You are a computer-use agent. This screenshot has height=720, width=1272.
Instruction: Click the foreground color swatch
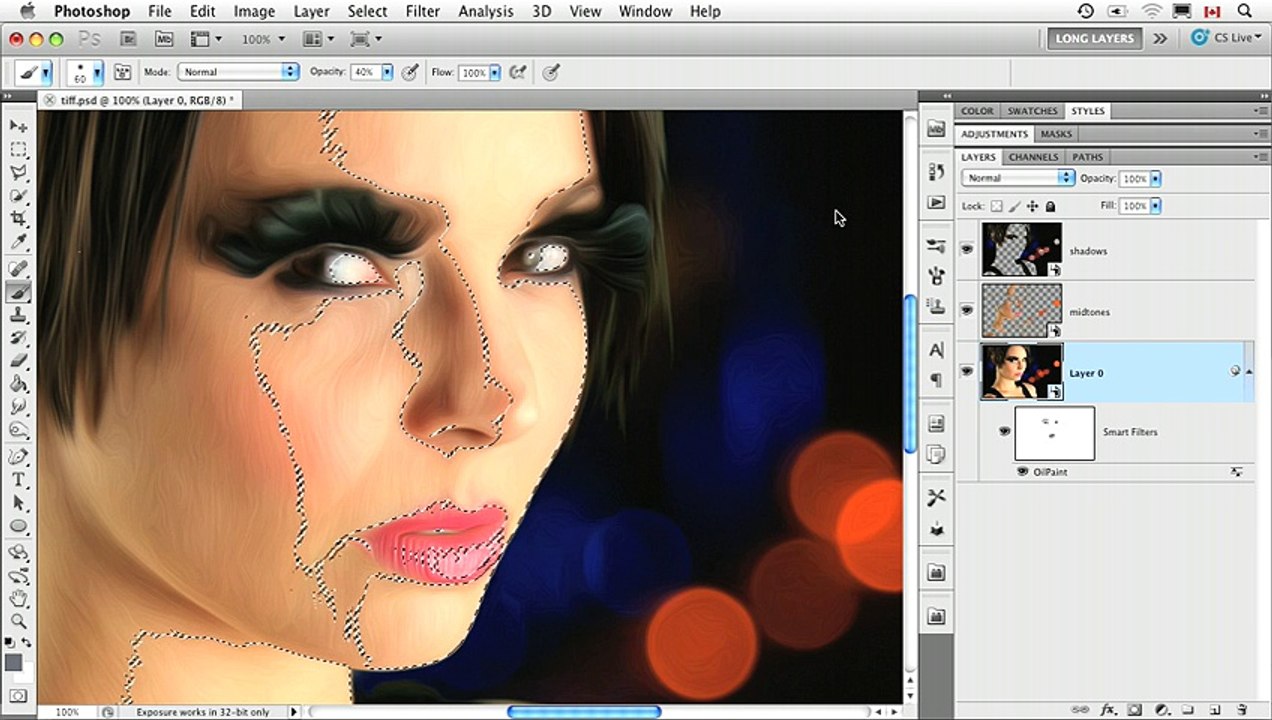point(14,662)
